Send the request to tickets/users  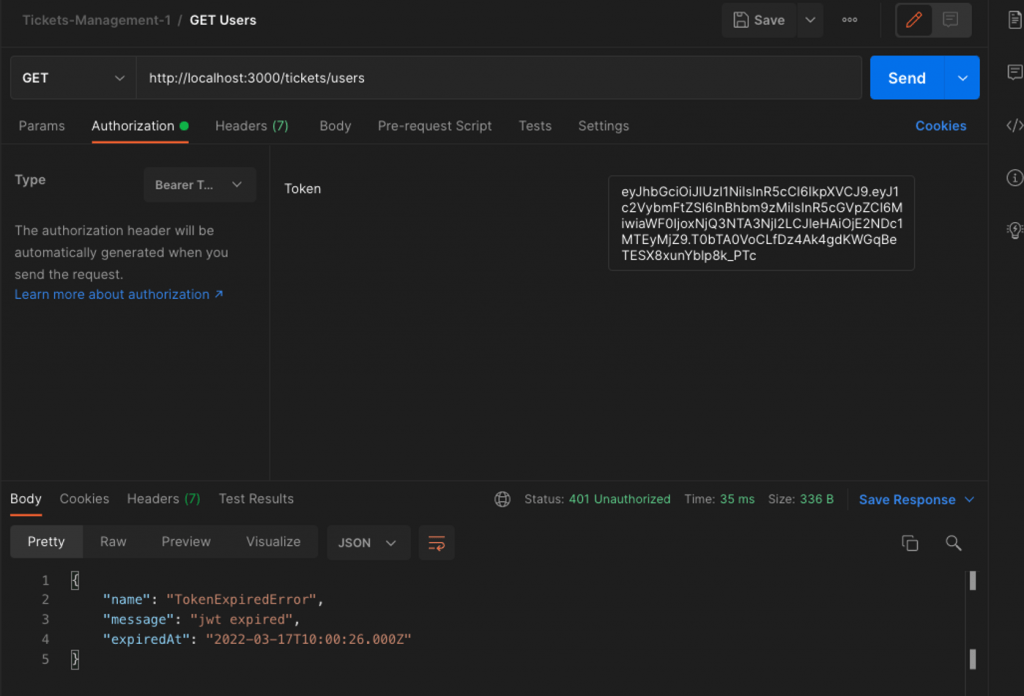(x=905, y=77)
